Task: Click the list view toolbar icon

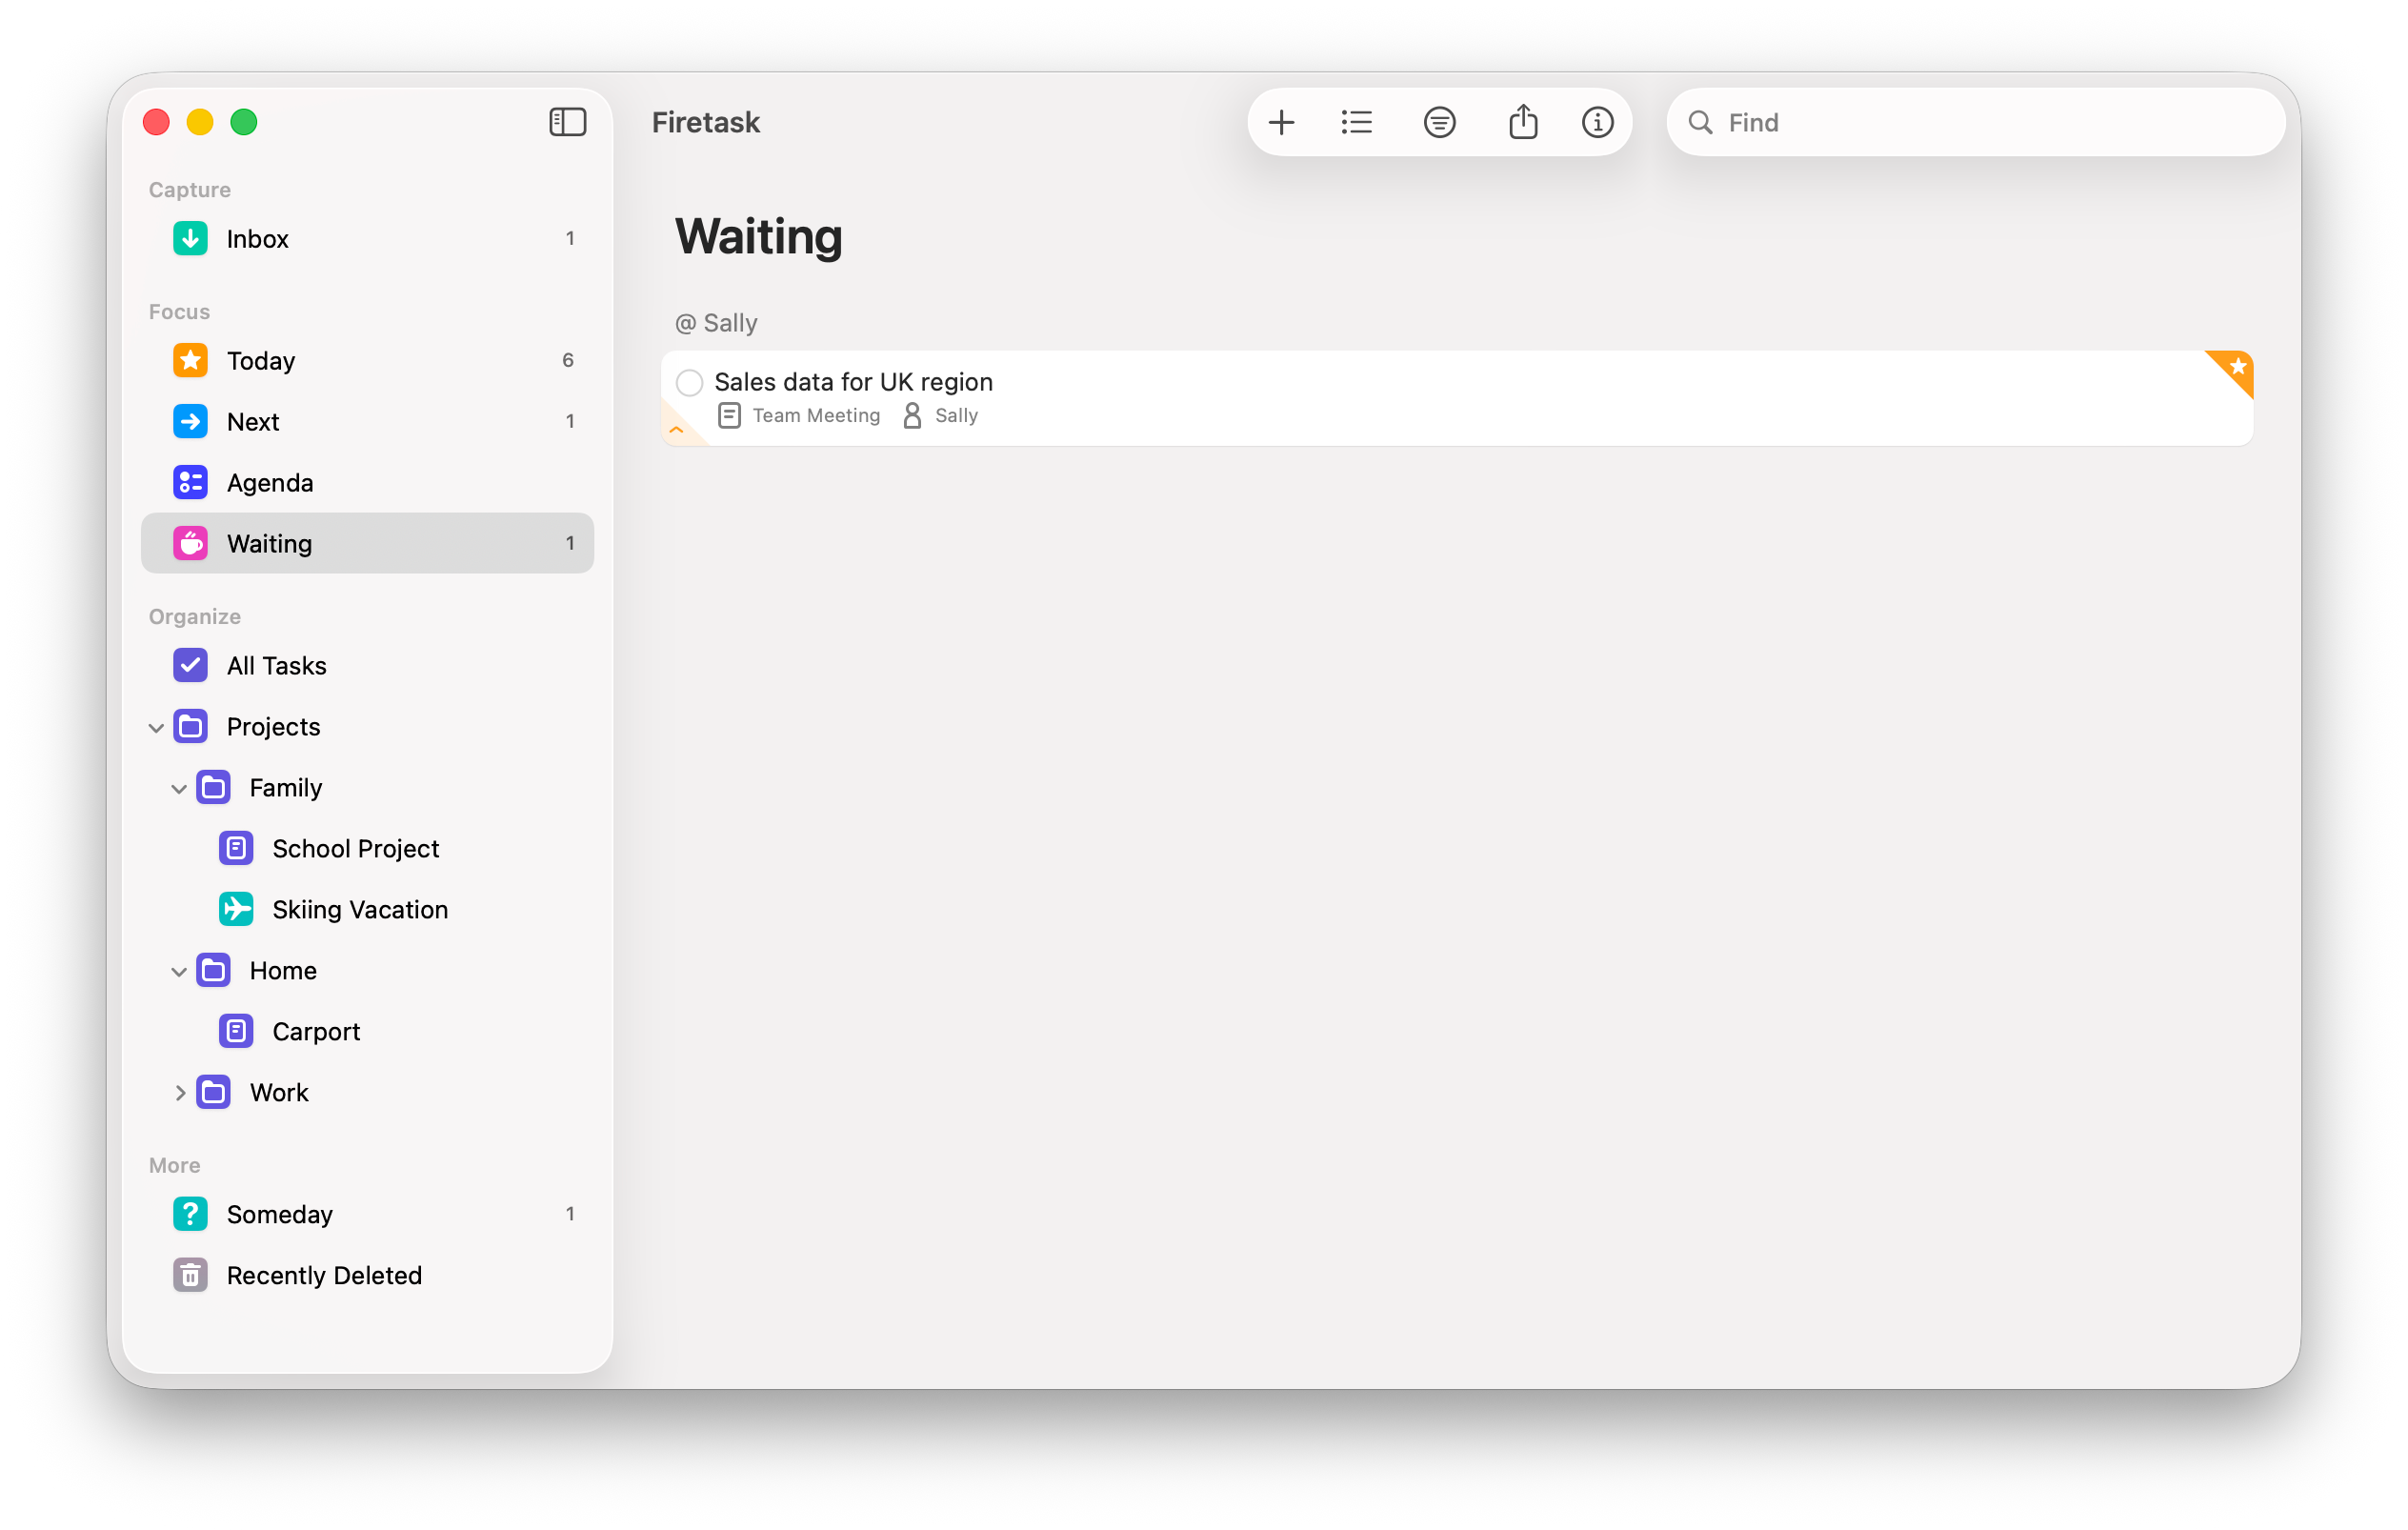Action: [x=1357, y=123]
